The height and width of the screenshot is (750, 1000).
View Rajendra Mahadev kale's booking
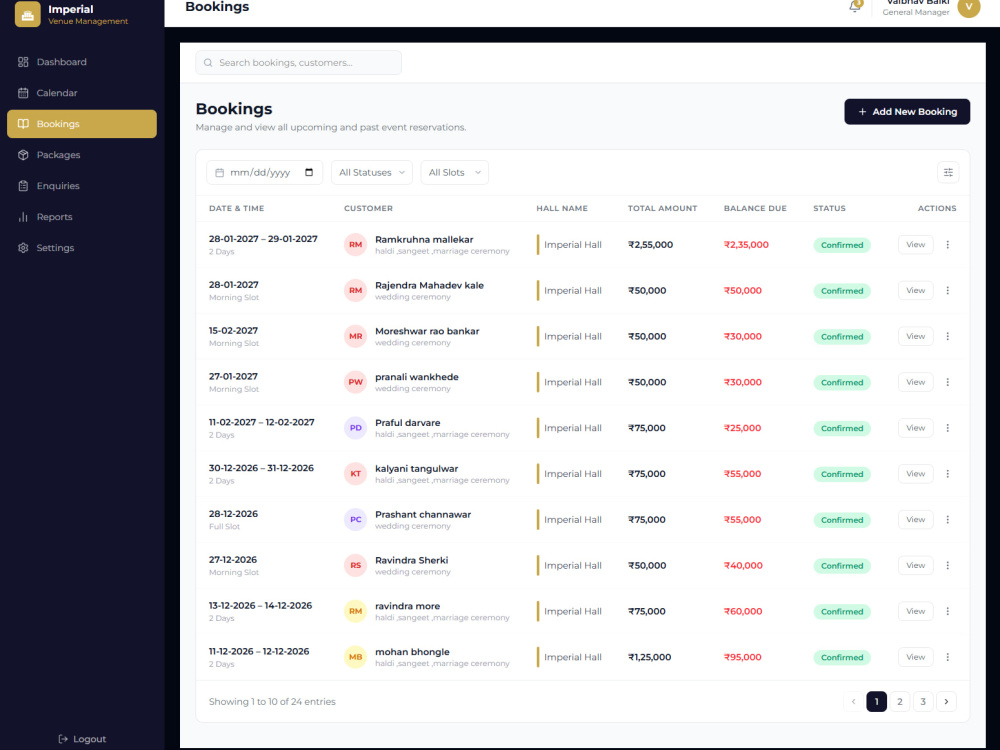pos(915,291)
